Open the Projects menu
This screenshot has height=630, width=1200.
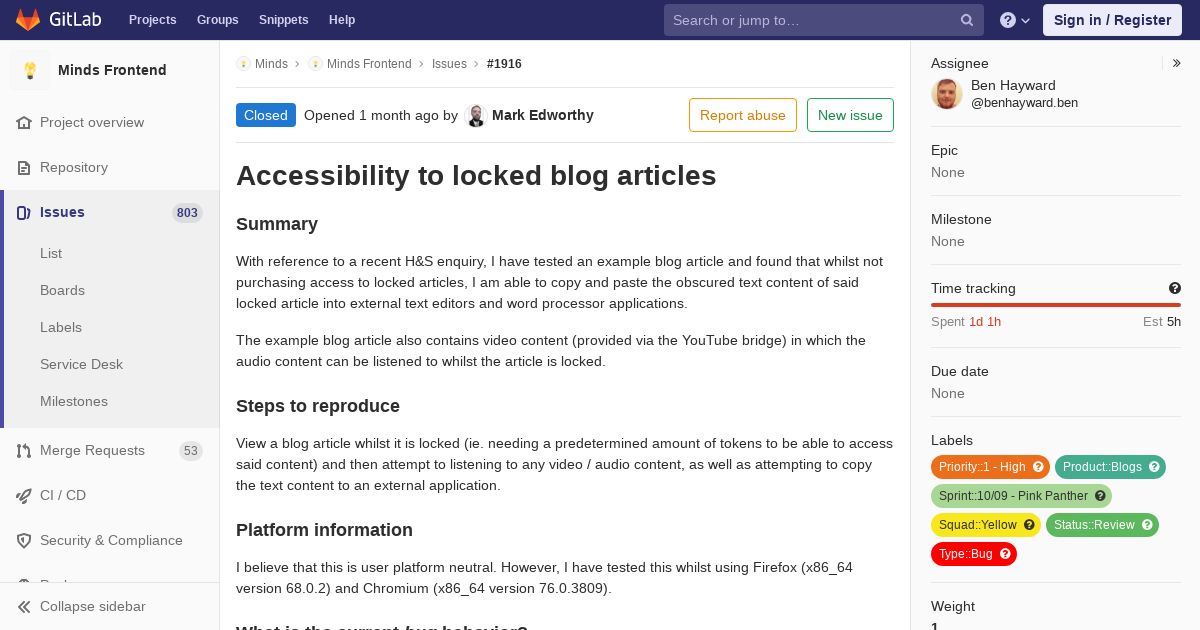tap(152, 20)
